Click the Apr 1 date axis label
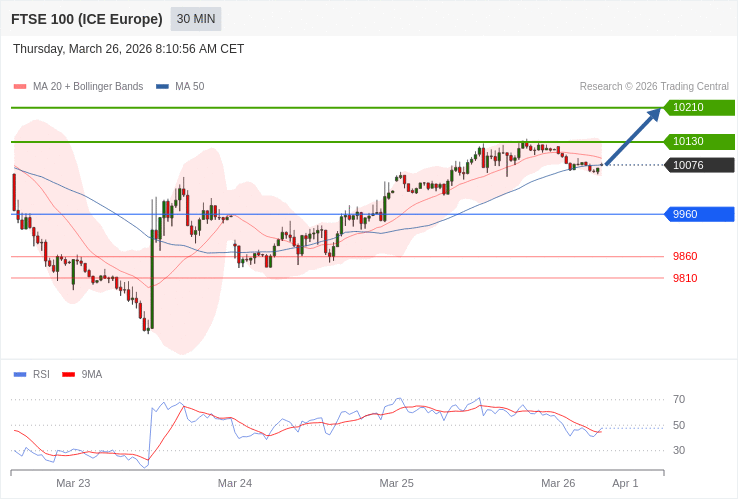 tap(625, 483)
